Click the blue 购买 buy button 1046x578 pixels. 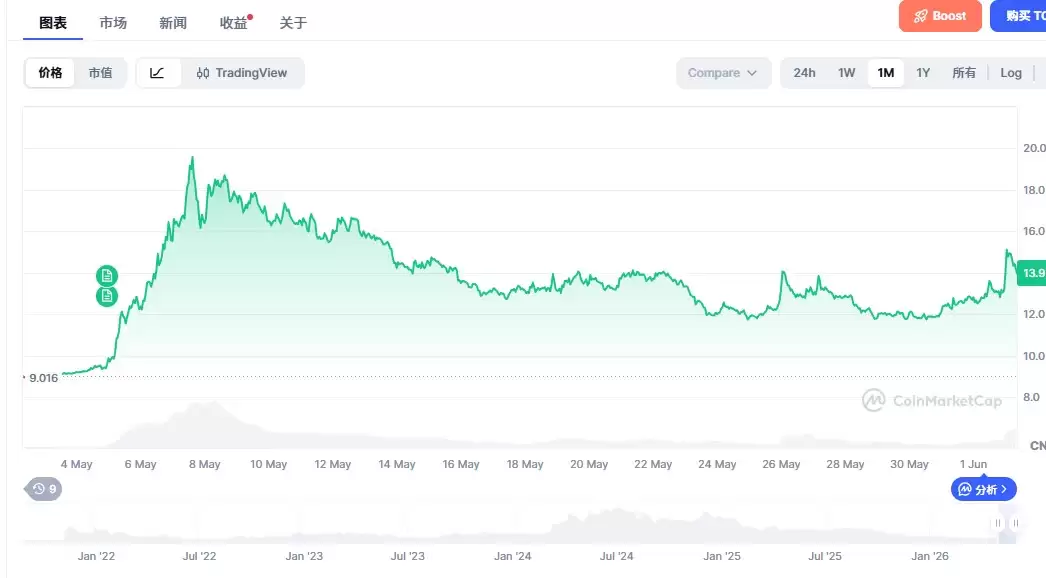1019,16
